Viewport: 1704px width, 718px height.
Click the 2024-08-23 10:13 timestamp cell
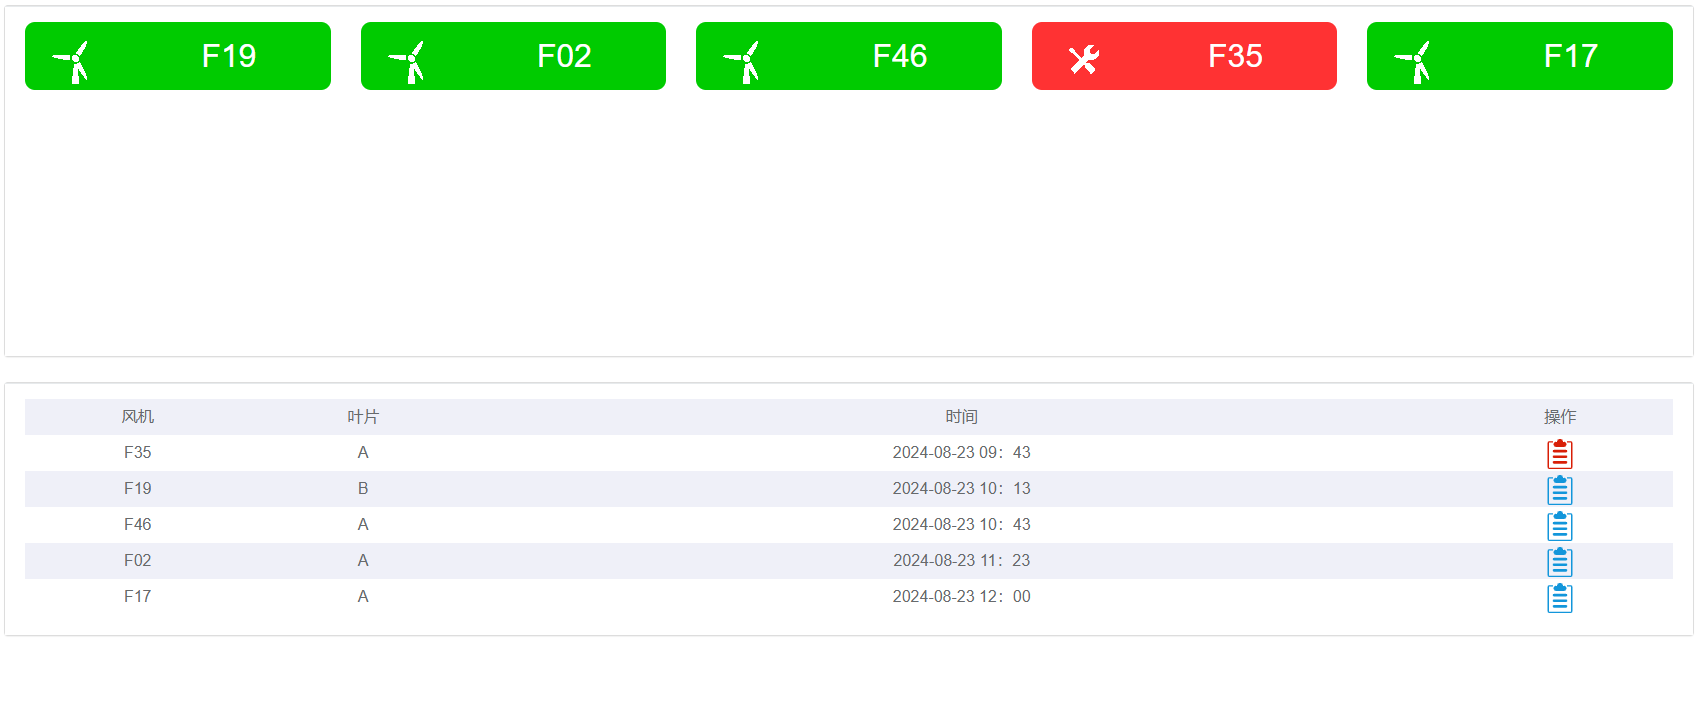pyautogui.click(x=961, y=489)
